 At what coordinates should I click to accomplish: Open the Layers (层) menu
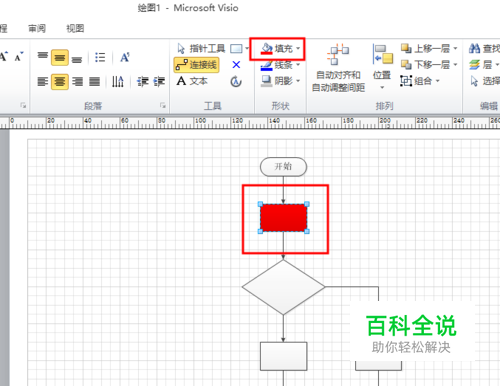point(483,65)
